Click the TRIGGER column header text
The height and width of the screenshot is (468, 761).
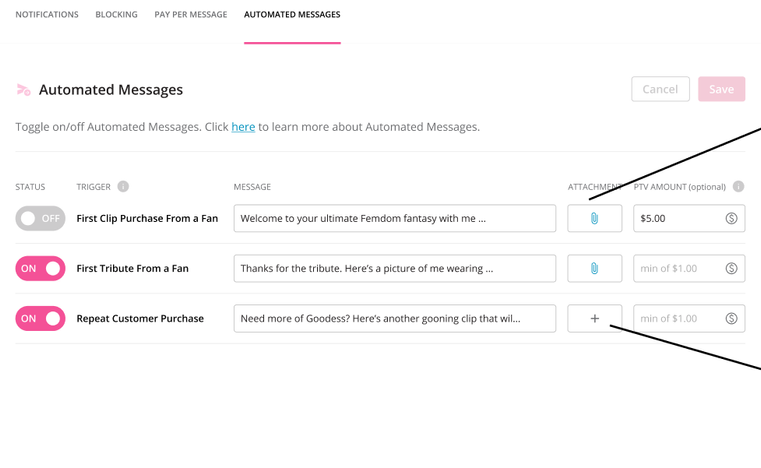[93, 187]
